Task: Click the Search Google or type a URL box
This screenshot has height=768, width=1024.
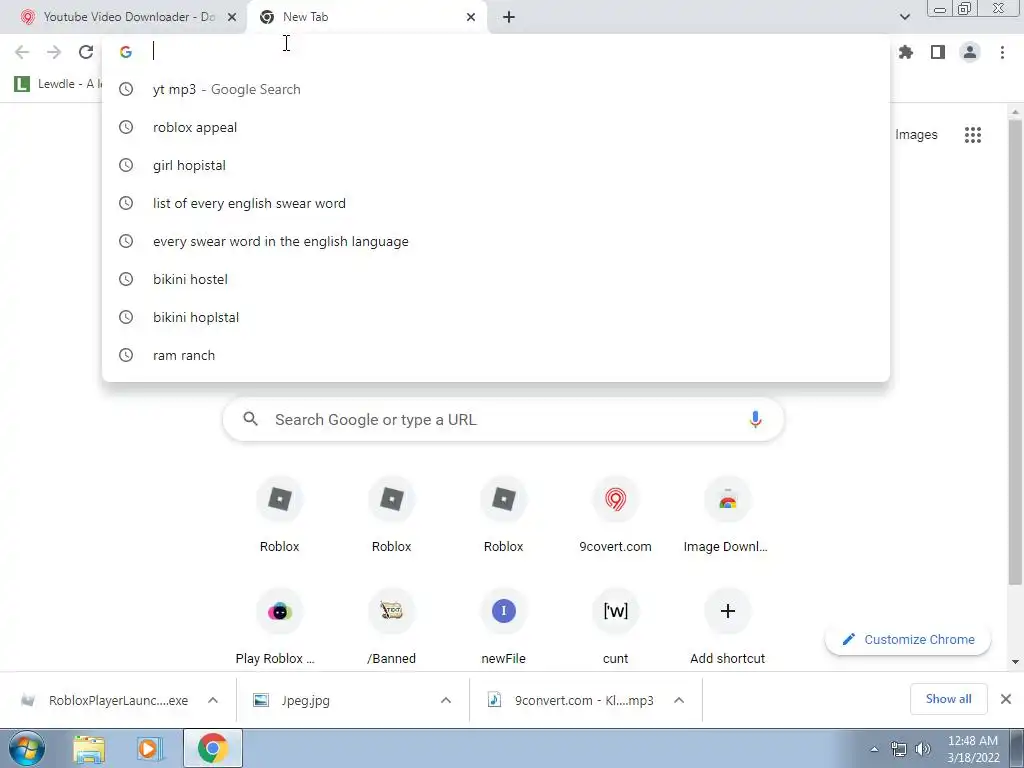Action: tap(504, 419)
